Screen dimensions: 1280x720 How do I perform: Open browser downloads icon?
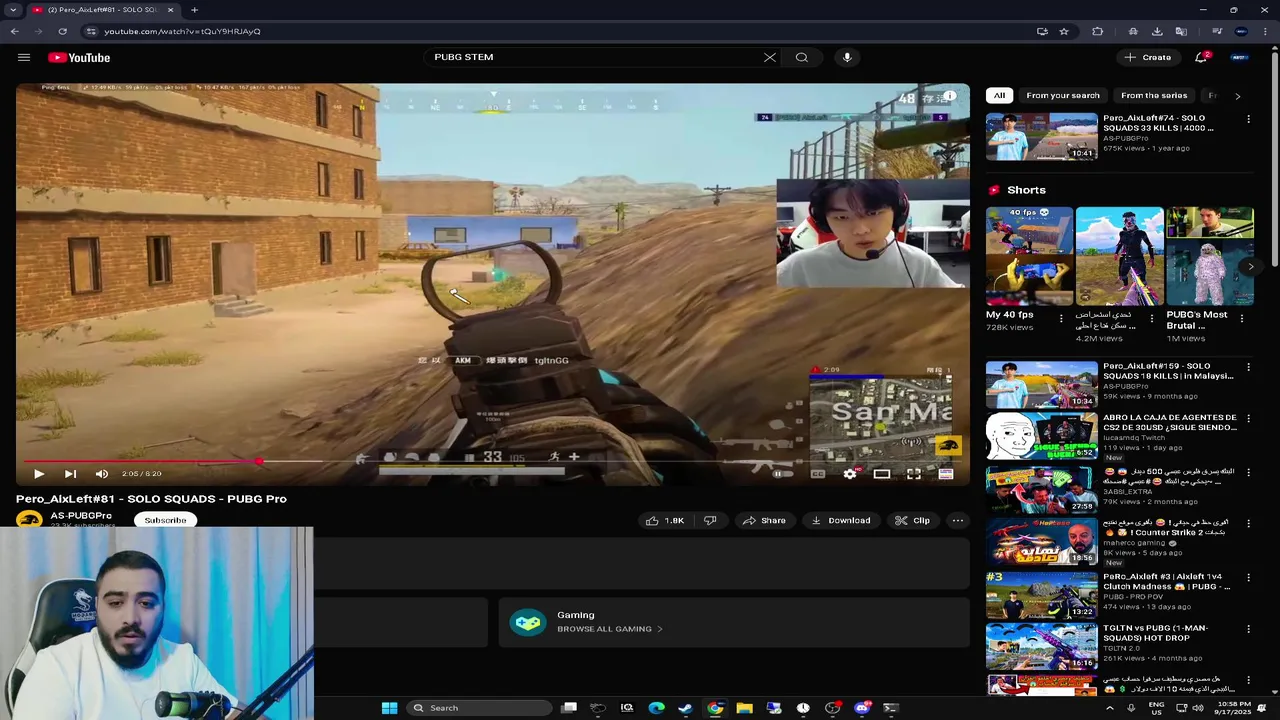click(x=1157, y=31)
